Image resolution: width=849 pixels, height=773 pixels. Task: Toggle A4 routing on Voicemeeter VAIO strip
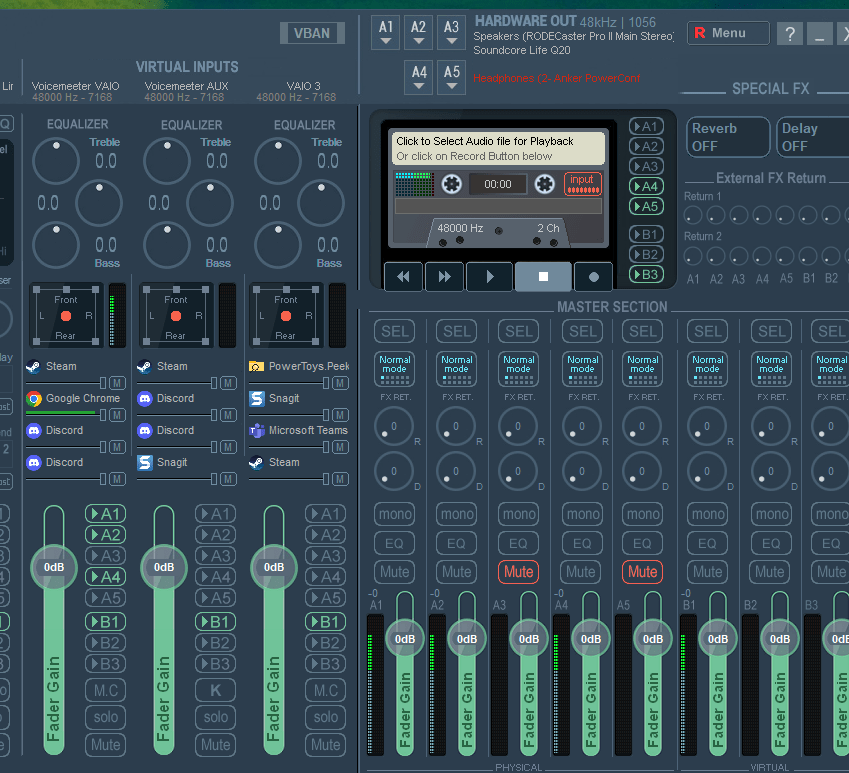tap(106, 577)
